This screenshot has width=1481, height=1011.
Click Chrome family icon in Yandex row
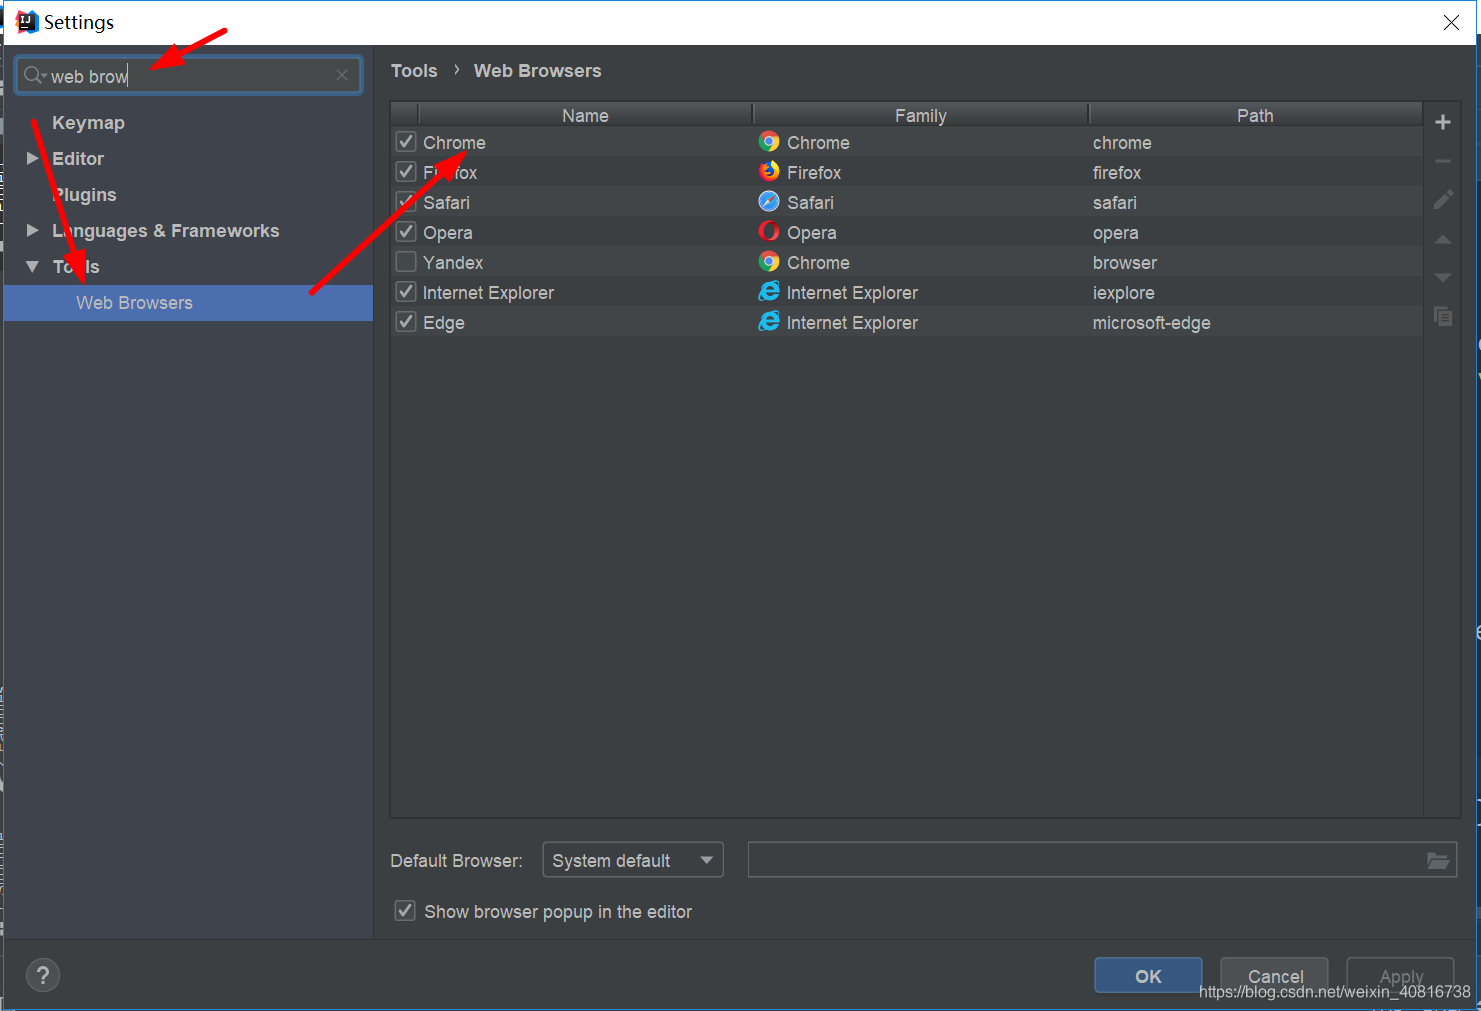(x=769, y=262)
